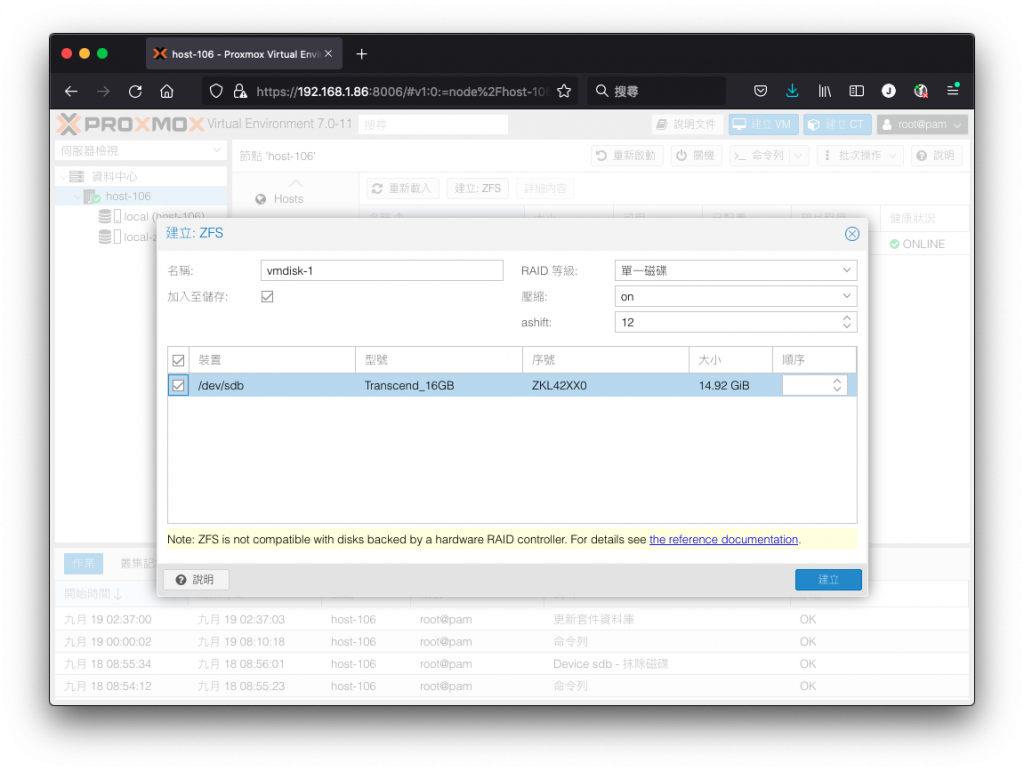Click the 建立 CT button
The height and width of the screenshot is (771, 1024).
[837, 125]
